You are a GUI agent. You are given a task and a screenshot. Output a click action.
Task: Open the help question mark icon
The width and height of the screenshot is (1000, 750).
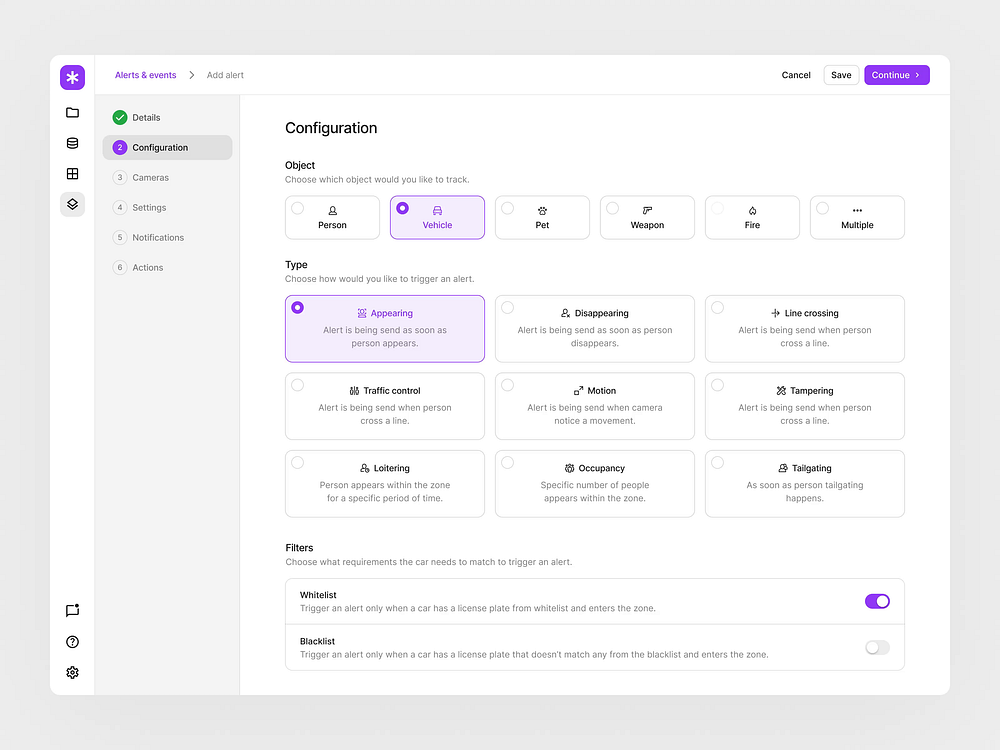[71, 642]
